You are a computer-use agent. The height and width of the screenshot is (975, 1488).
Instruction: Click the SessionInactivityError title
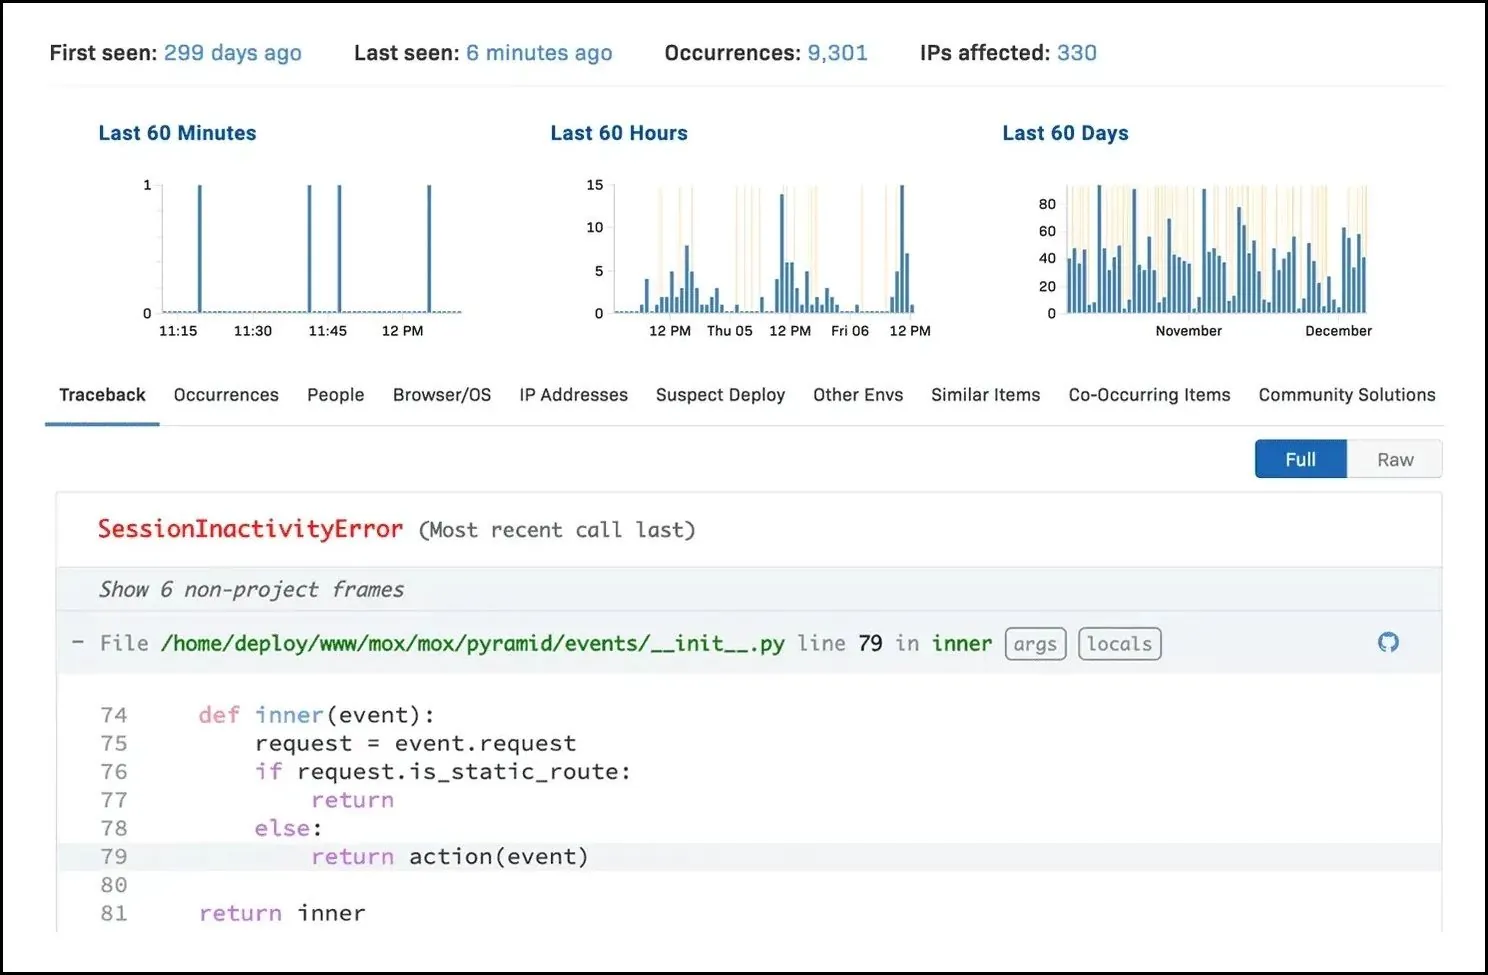tap(250, 529)
